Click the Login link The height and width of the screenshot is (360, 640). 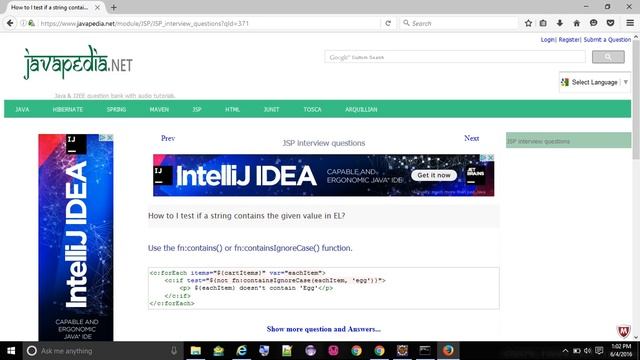pyautogui.click(x=547, y=40)
